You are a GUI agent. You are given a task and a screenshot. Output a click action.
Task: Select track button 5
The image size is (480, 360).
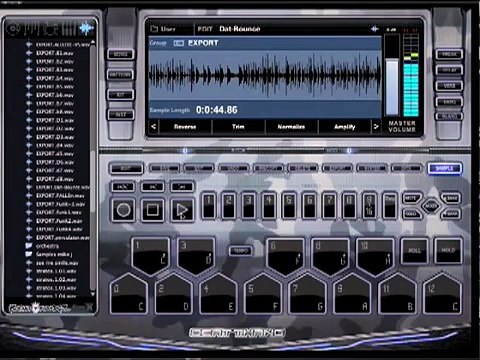(289, 206)
